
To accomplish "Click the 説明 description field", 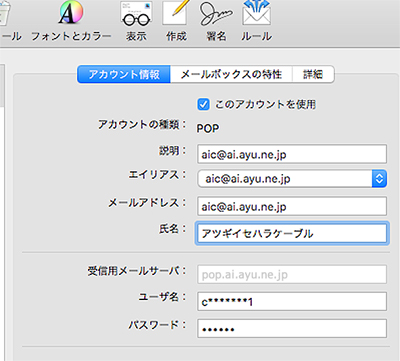I will click(292, 154).
